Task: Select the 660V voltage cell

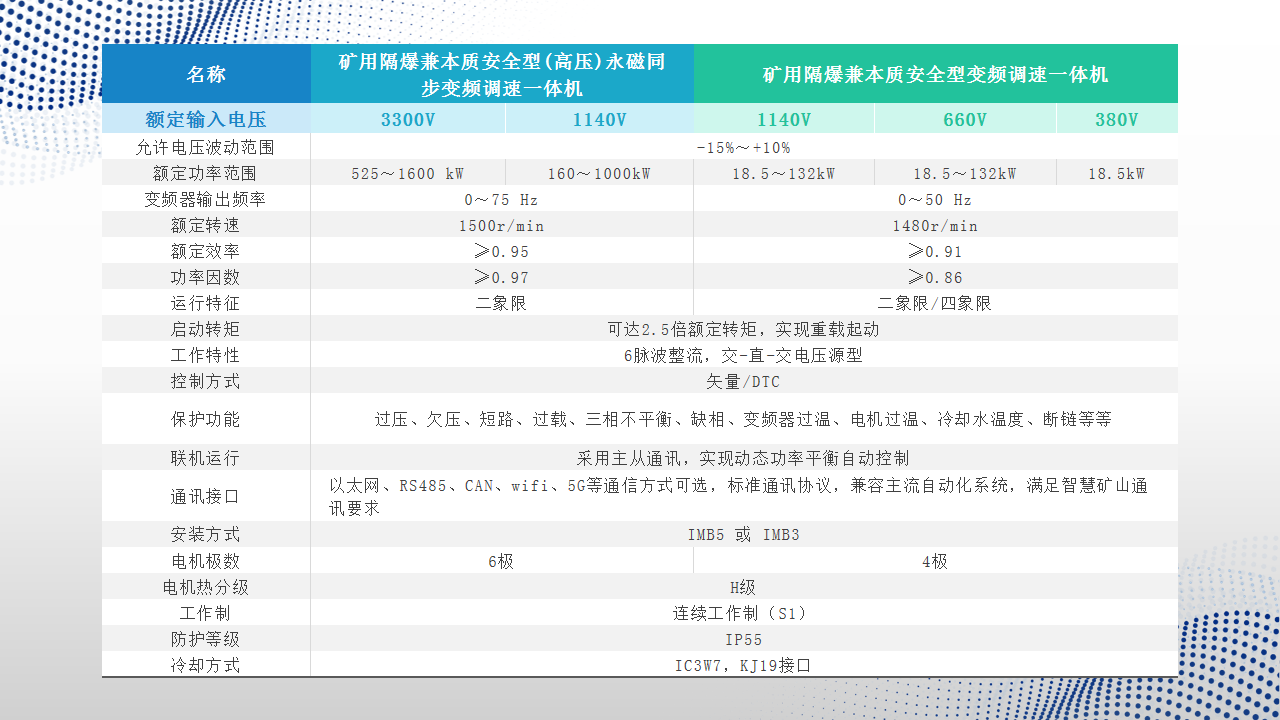Action: click(x=965, y=120)
